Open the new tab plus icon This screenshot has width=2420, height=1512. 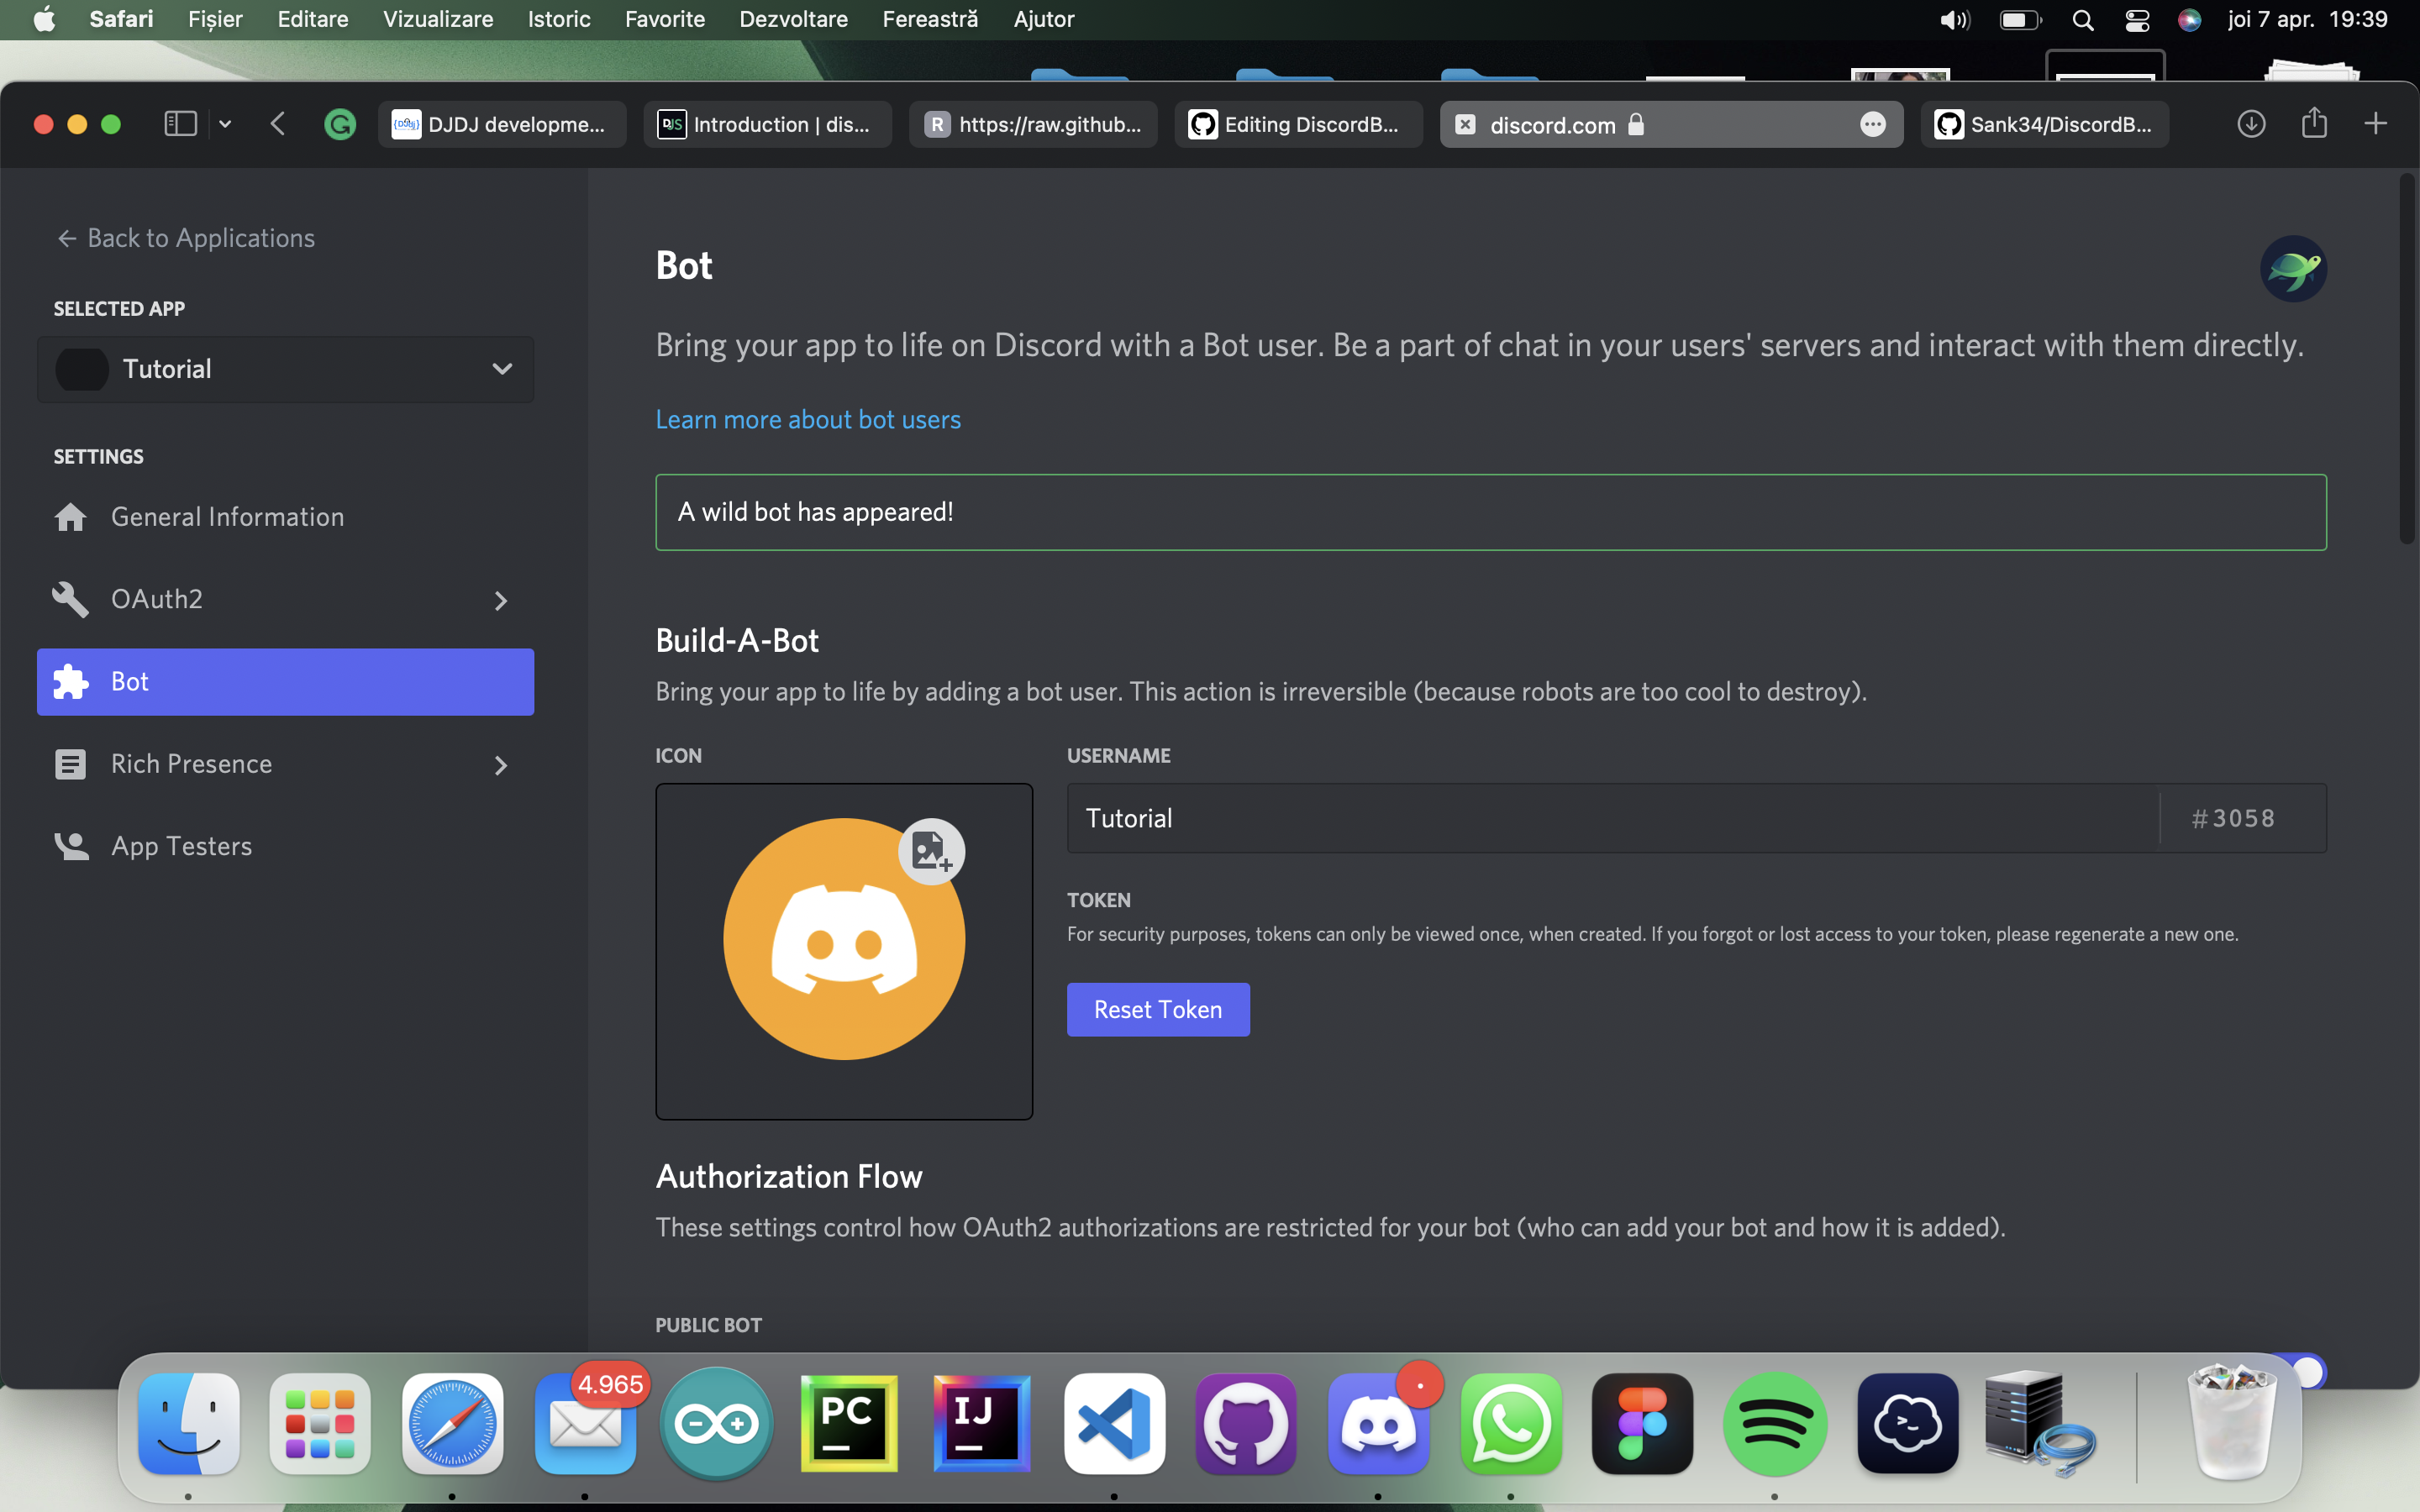coord(2375,124)
